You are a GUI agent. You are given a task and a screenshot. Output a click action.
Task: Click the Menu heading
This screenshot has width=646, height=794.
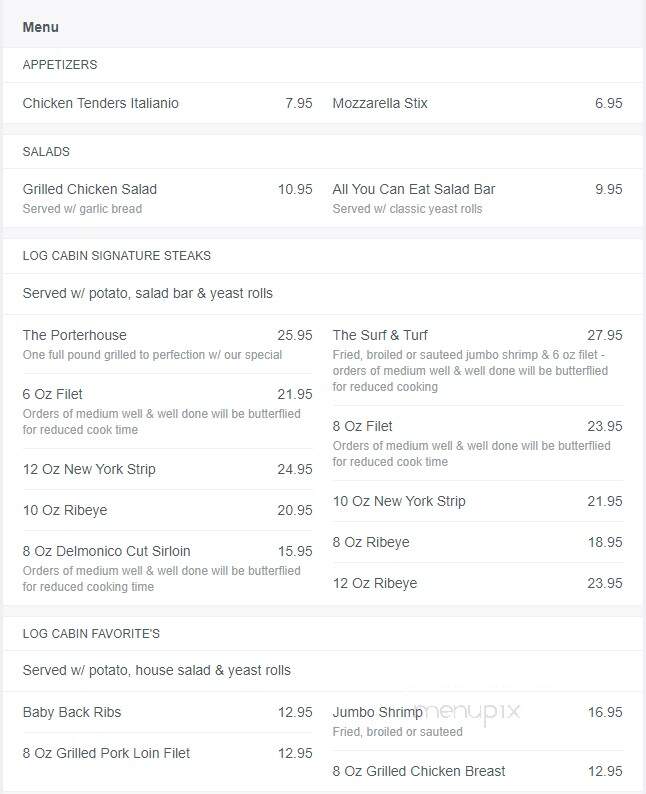click(x=41, y=27)
